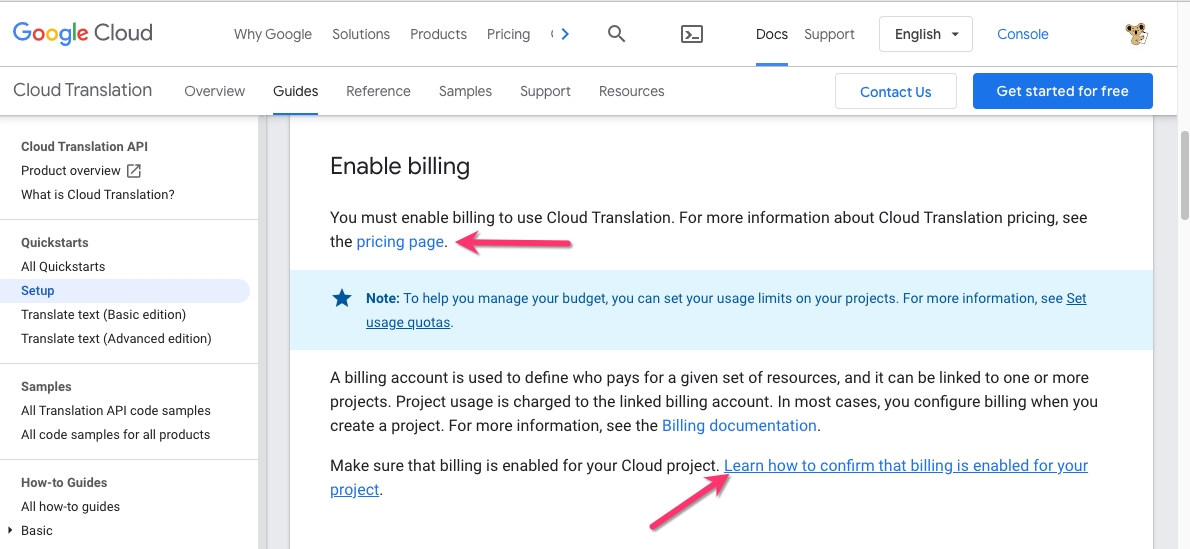The width and height of the screenshot is (1190, 549).
Task: Click the user profile avatar
Action: pos(1136,34)
